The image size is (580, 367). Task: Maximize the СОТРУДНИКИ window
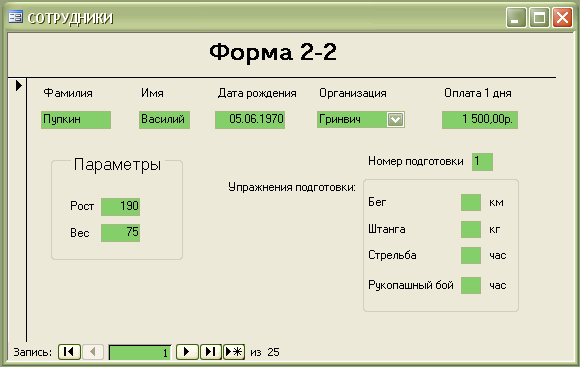(539, 17)
